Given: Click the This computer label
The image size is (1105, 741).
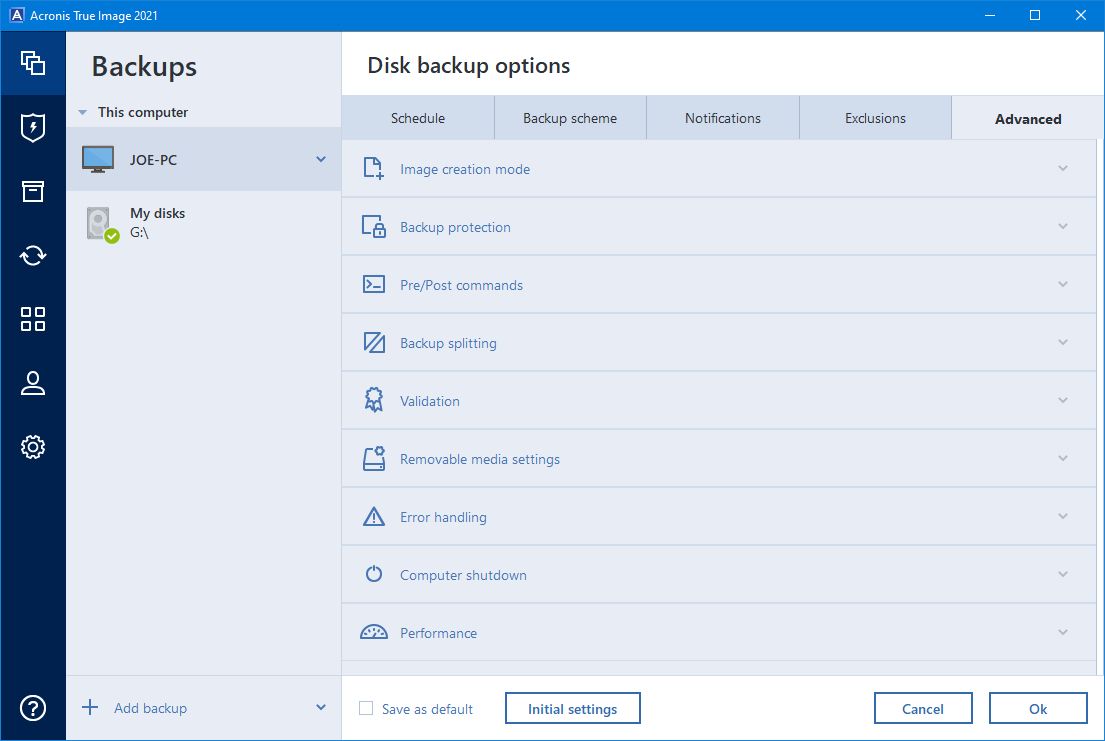Looking at the screenshot, I should [143, 112].
